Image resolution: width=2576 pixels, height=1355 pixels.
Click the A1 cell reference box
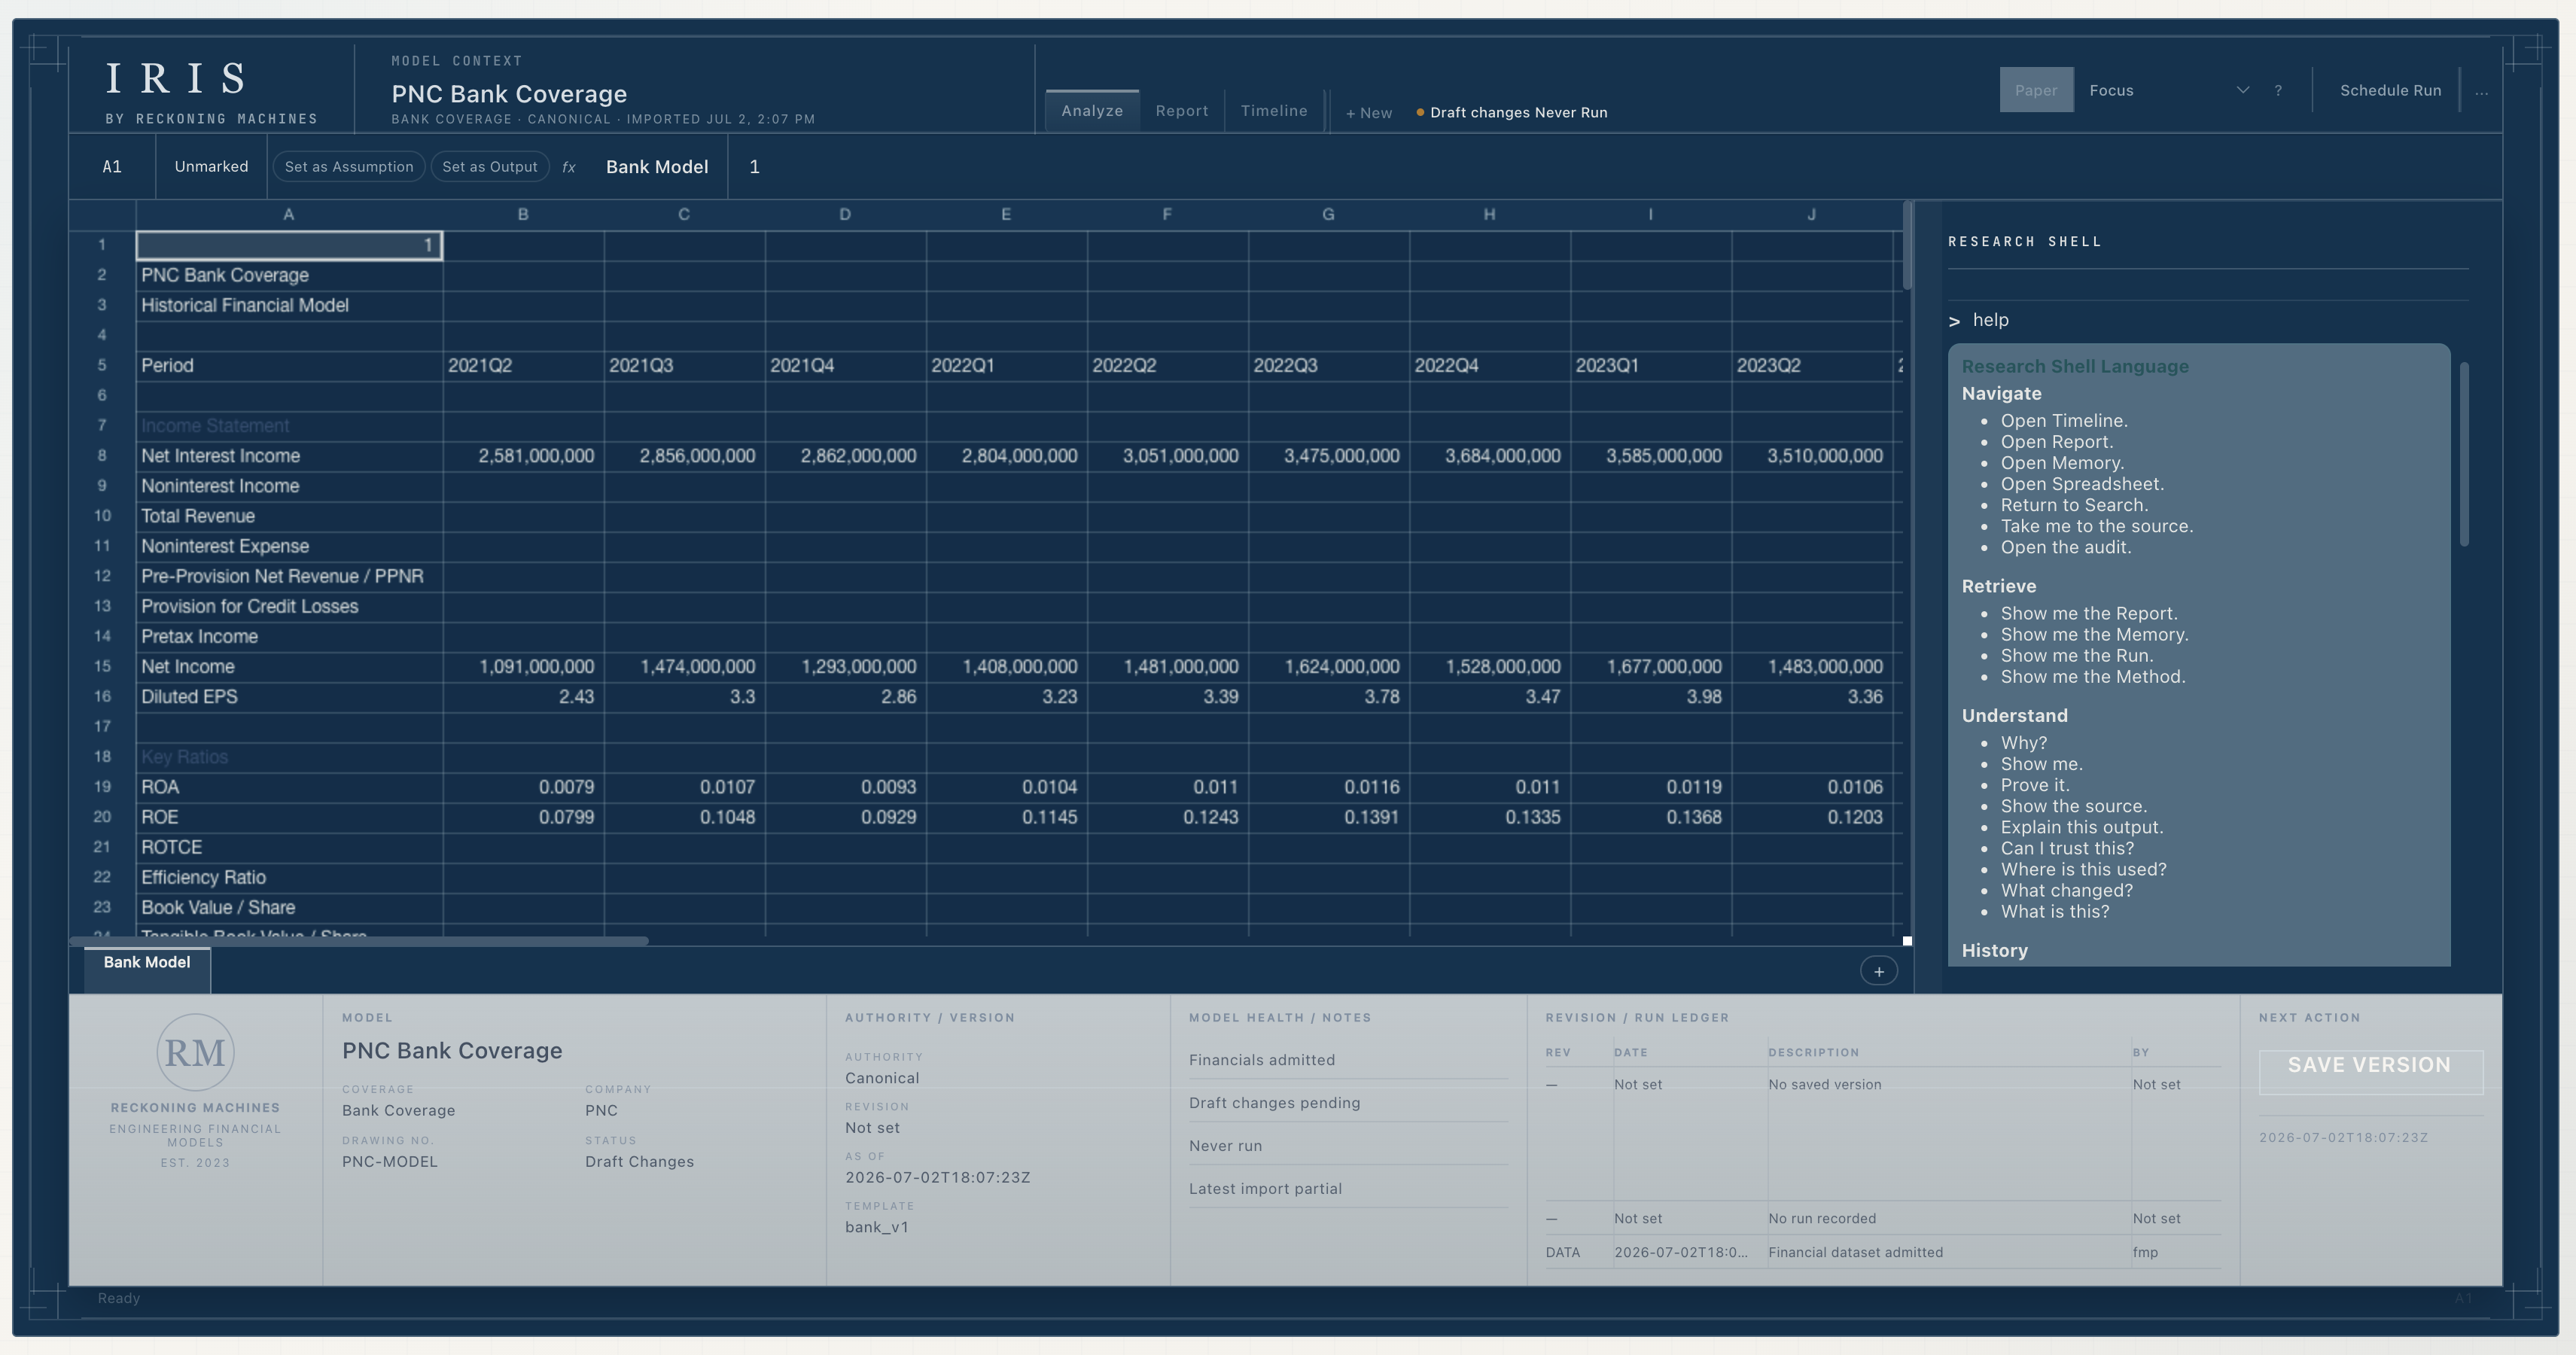click(112, 167)
